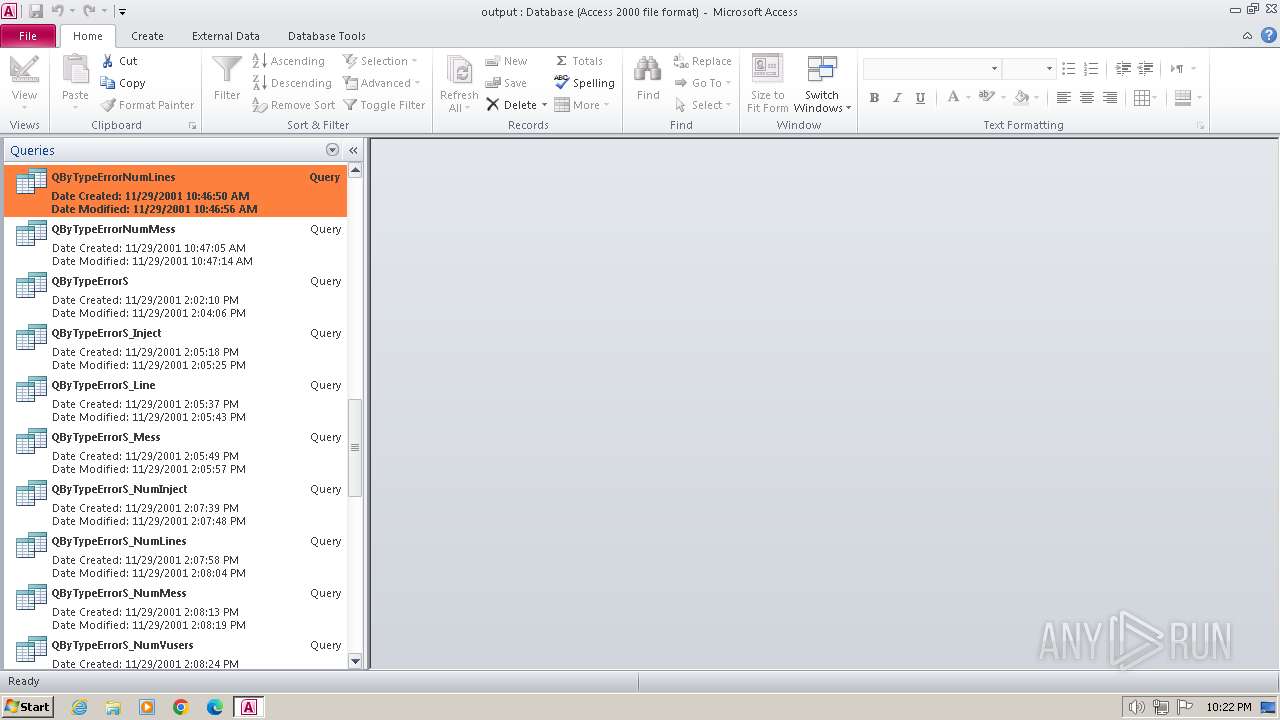
Task: Align text left
Action: (1063, 97)
